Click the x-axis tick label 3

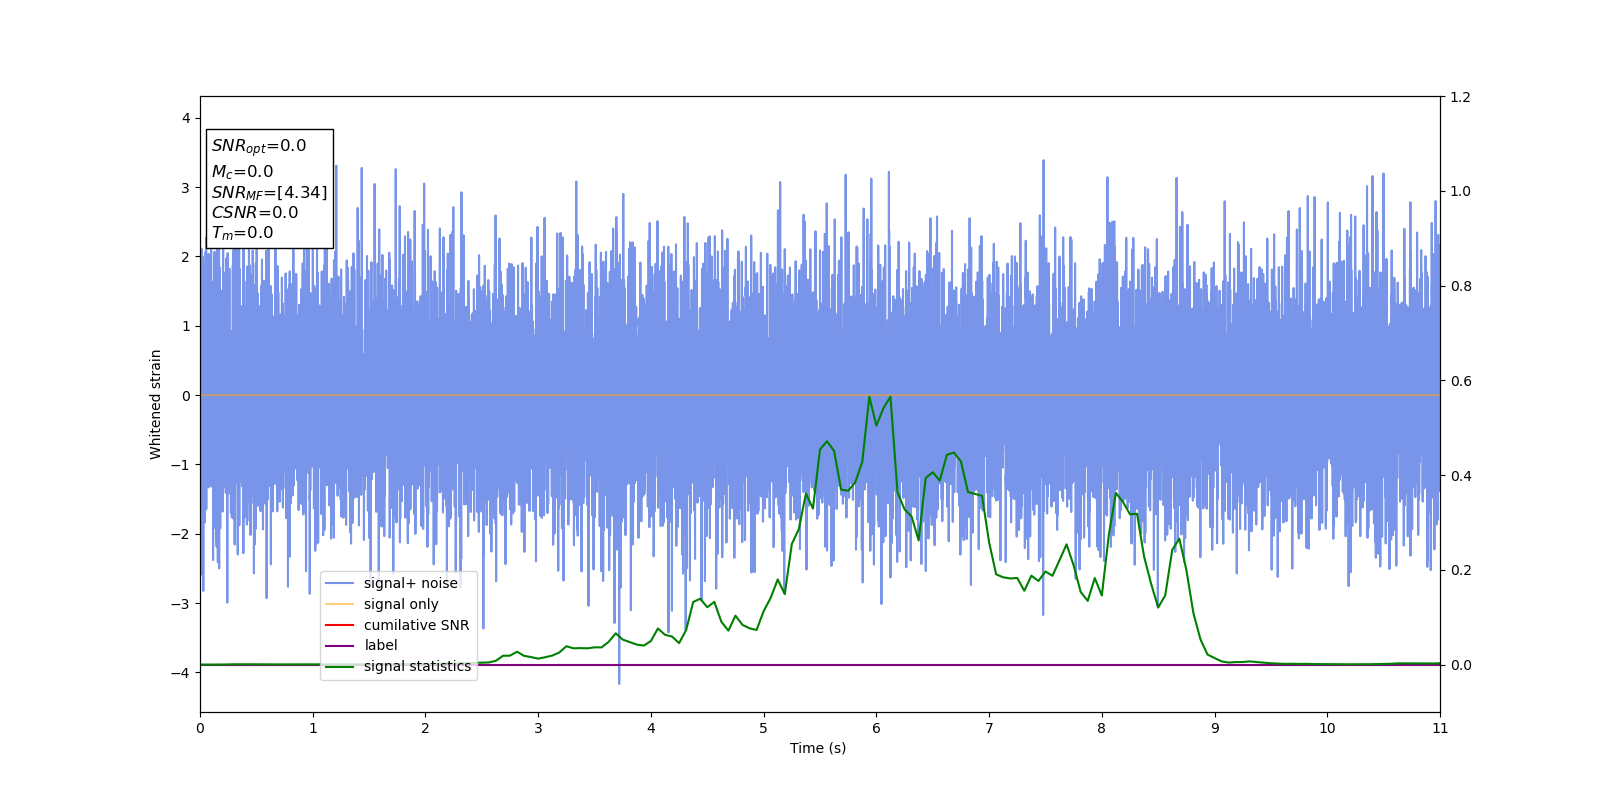point(538,728)
